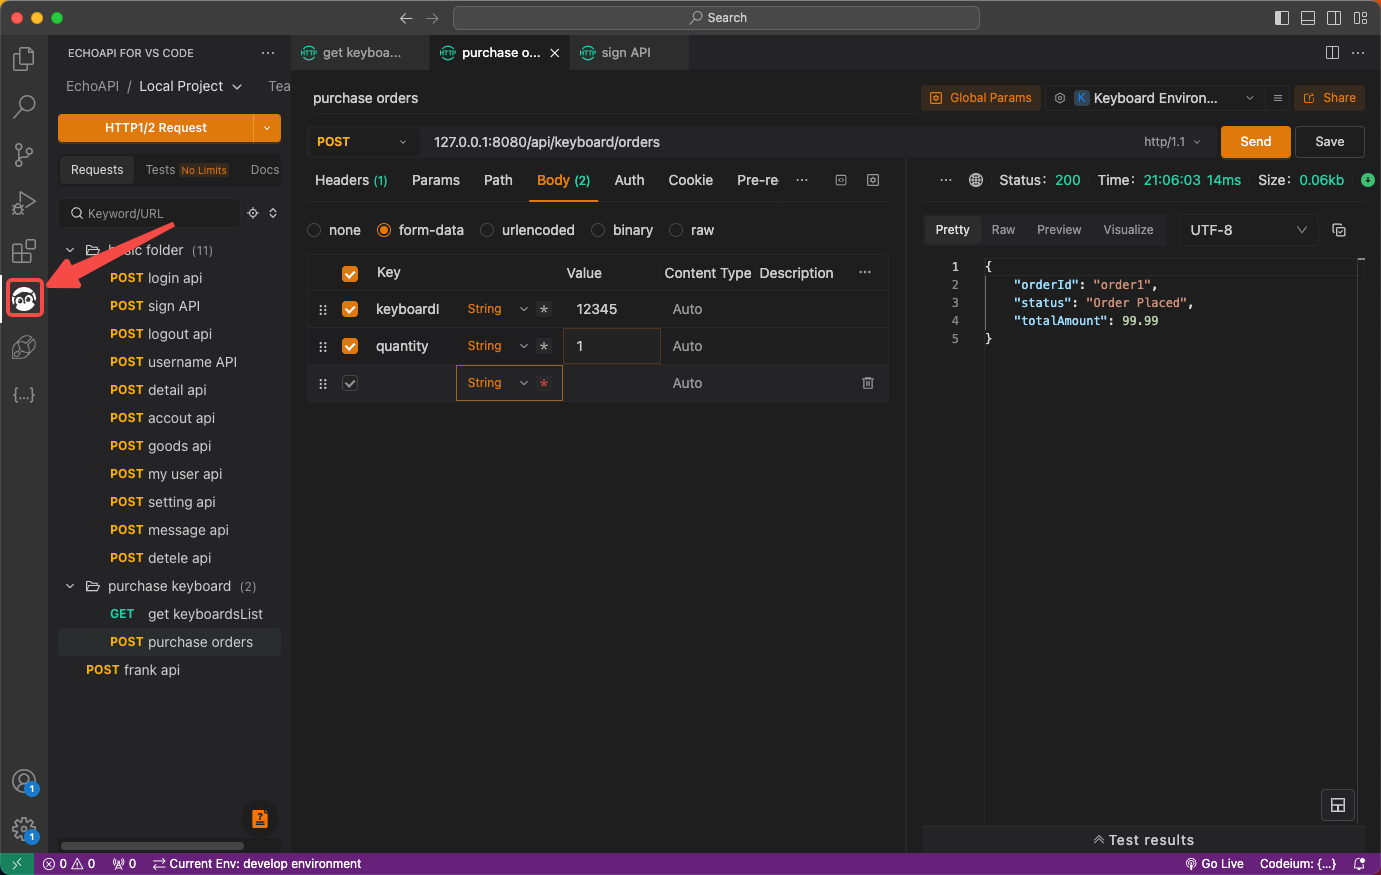This screenshot has height=875, width=1381.
Task: Switch to the Headers tab
Action: (351, 180)
